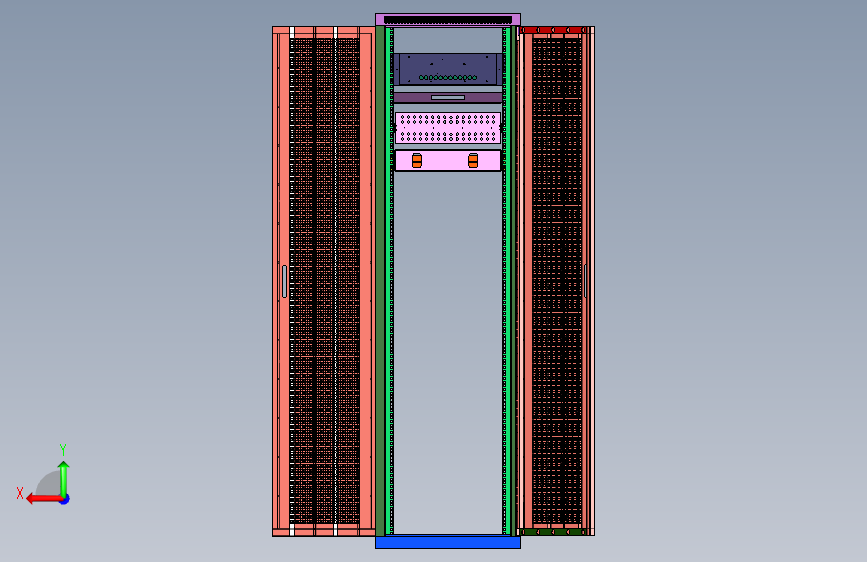The height and width of the screenshot is (562, 867).
Task: Select the purple drawer unit with handle
Action: point(448,98)
